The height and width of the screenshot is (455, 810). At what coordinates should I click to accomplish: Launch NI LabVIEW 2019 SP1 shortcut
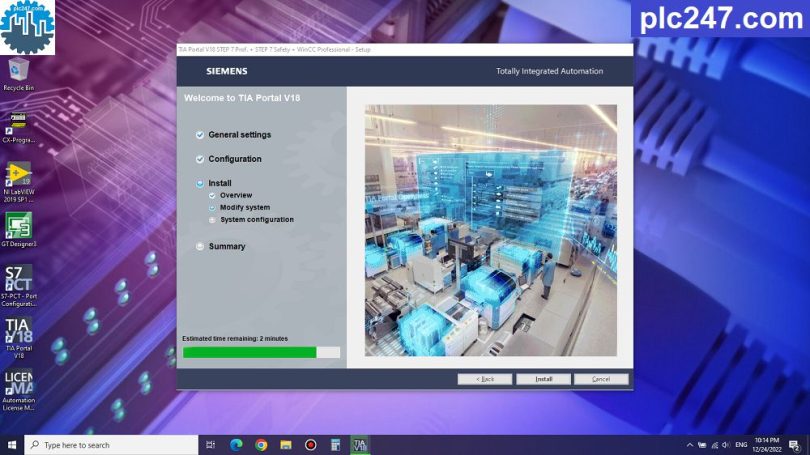pos(19,182)
